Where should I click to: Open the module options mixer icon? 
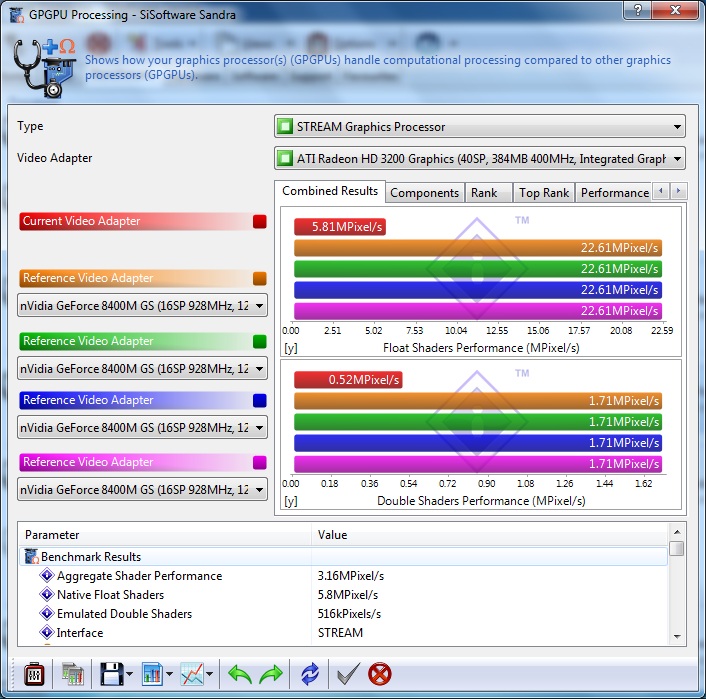coord(34,674)
